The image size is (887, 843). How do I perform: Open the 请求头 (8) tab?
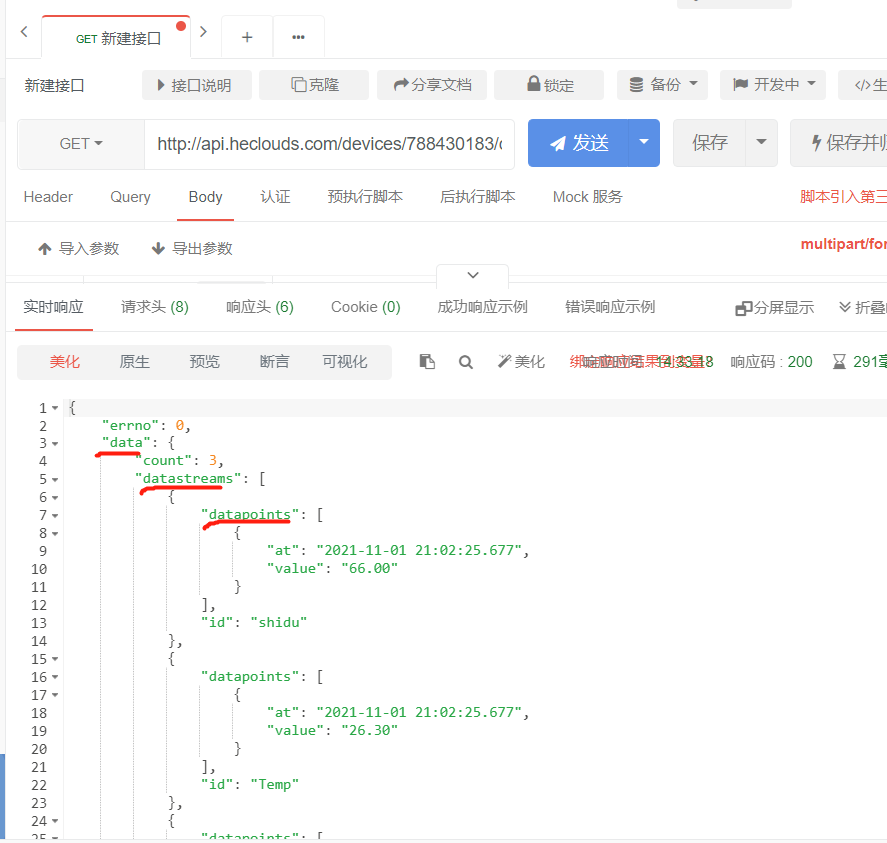[154, 307]
